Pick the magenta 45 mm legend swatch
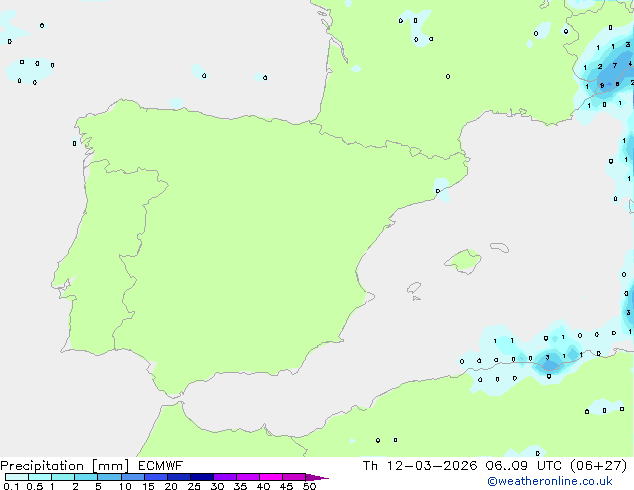This screenshot has height=490, width=634. pos(293,478)
